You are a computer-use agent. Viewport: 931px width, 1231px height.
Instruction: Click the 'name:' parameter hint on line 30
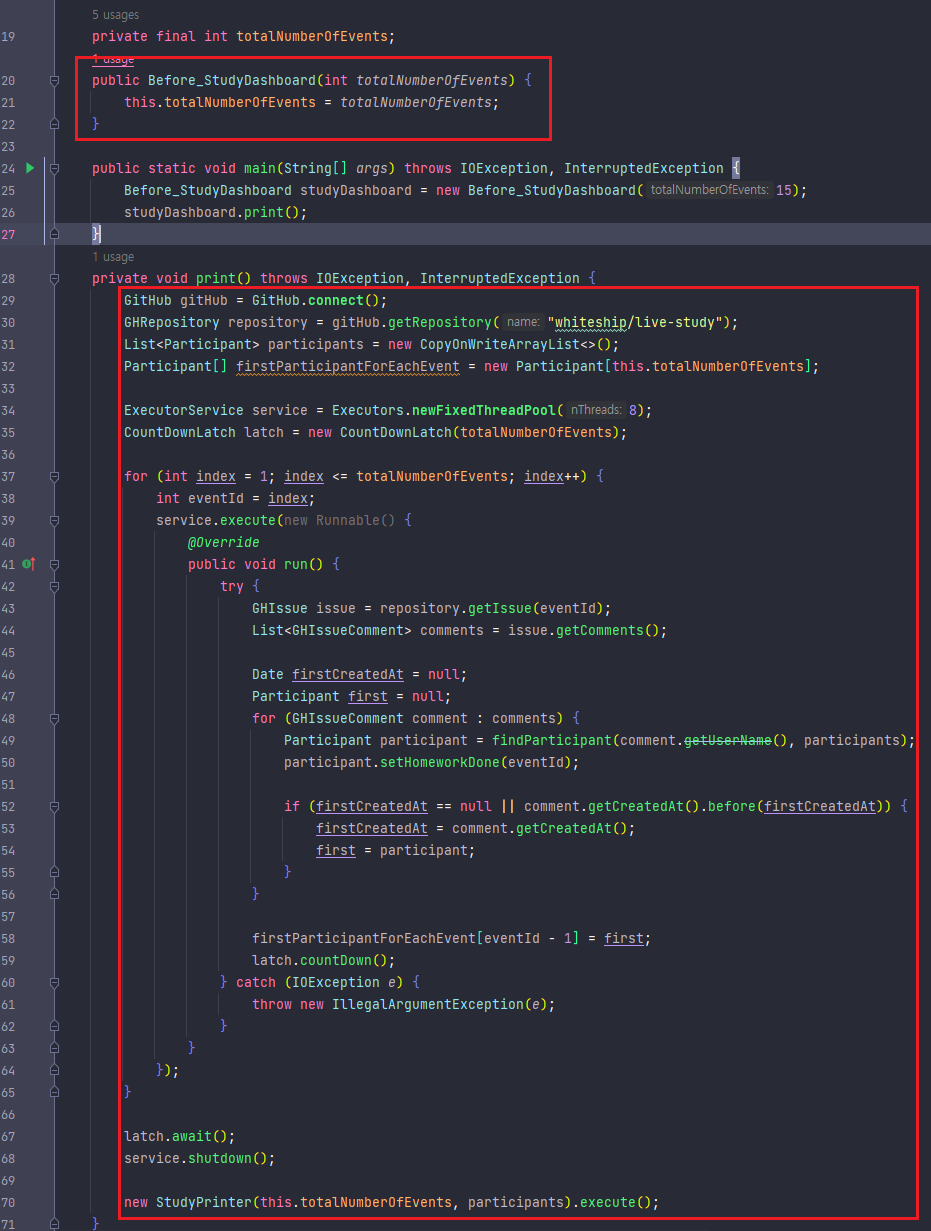(523, 322)
